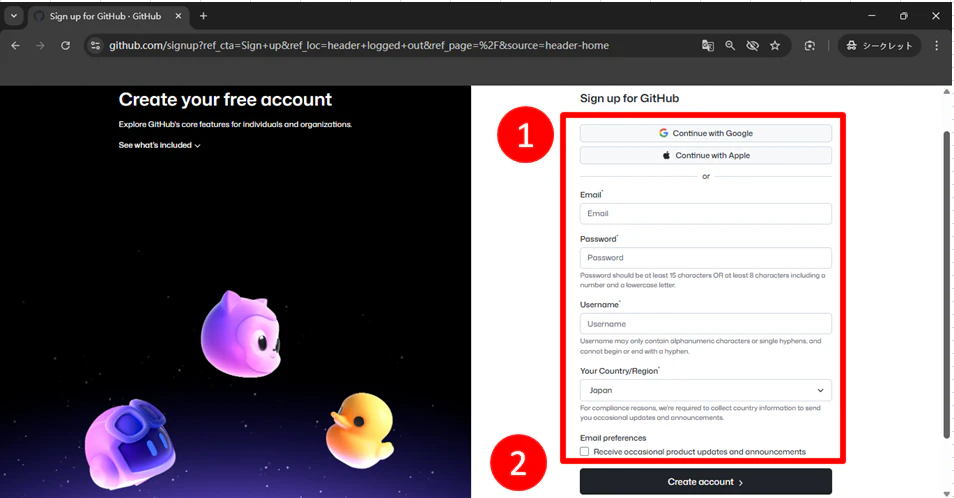Viewport: 954px width, 498px height.
Task: Click the Create your free account heading
Action: pos(225,100)
